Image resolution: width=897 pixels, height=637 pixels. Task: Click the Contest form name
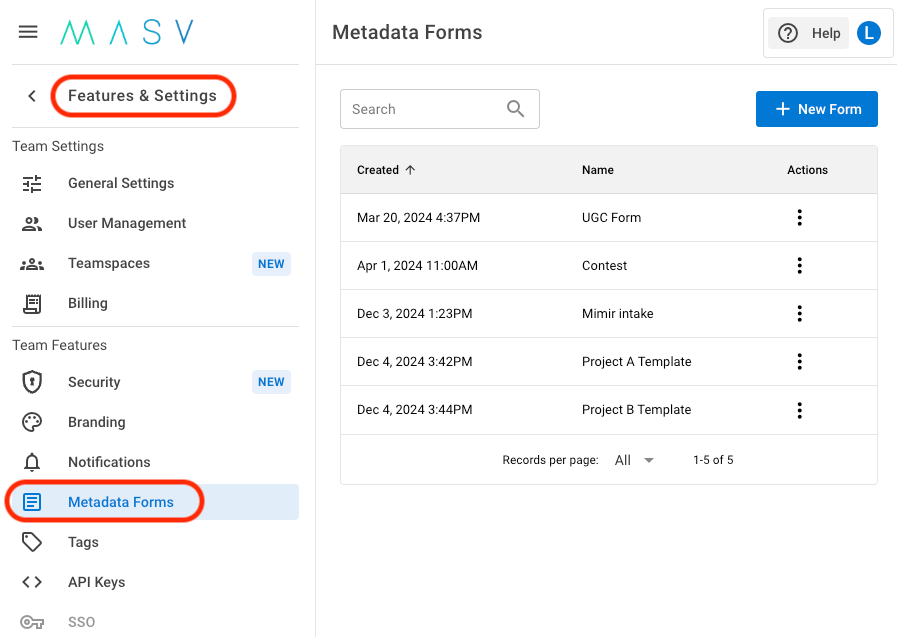604,266
